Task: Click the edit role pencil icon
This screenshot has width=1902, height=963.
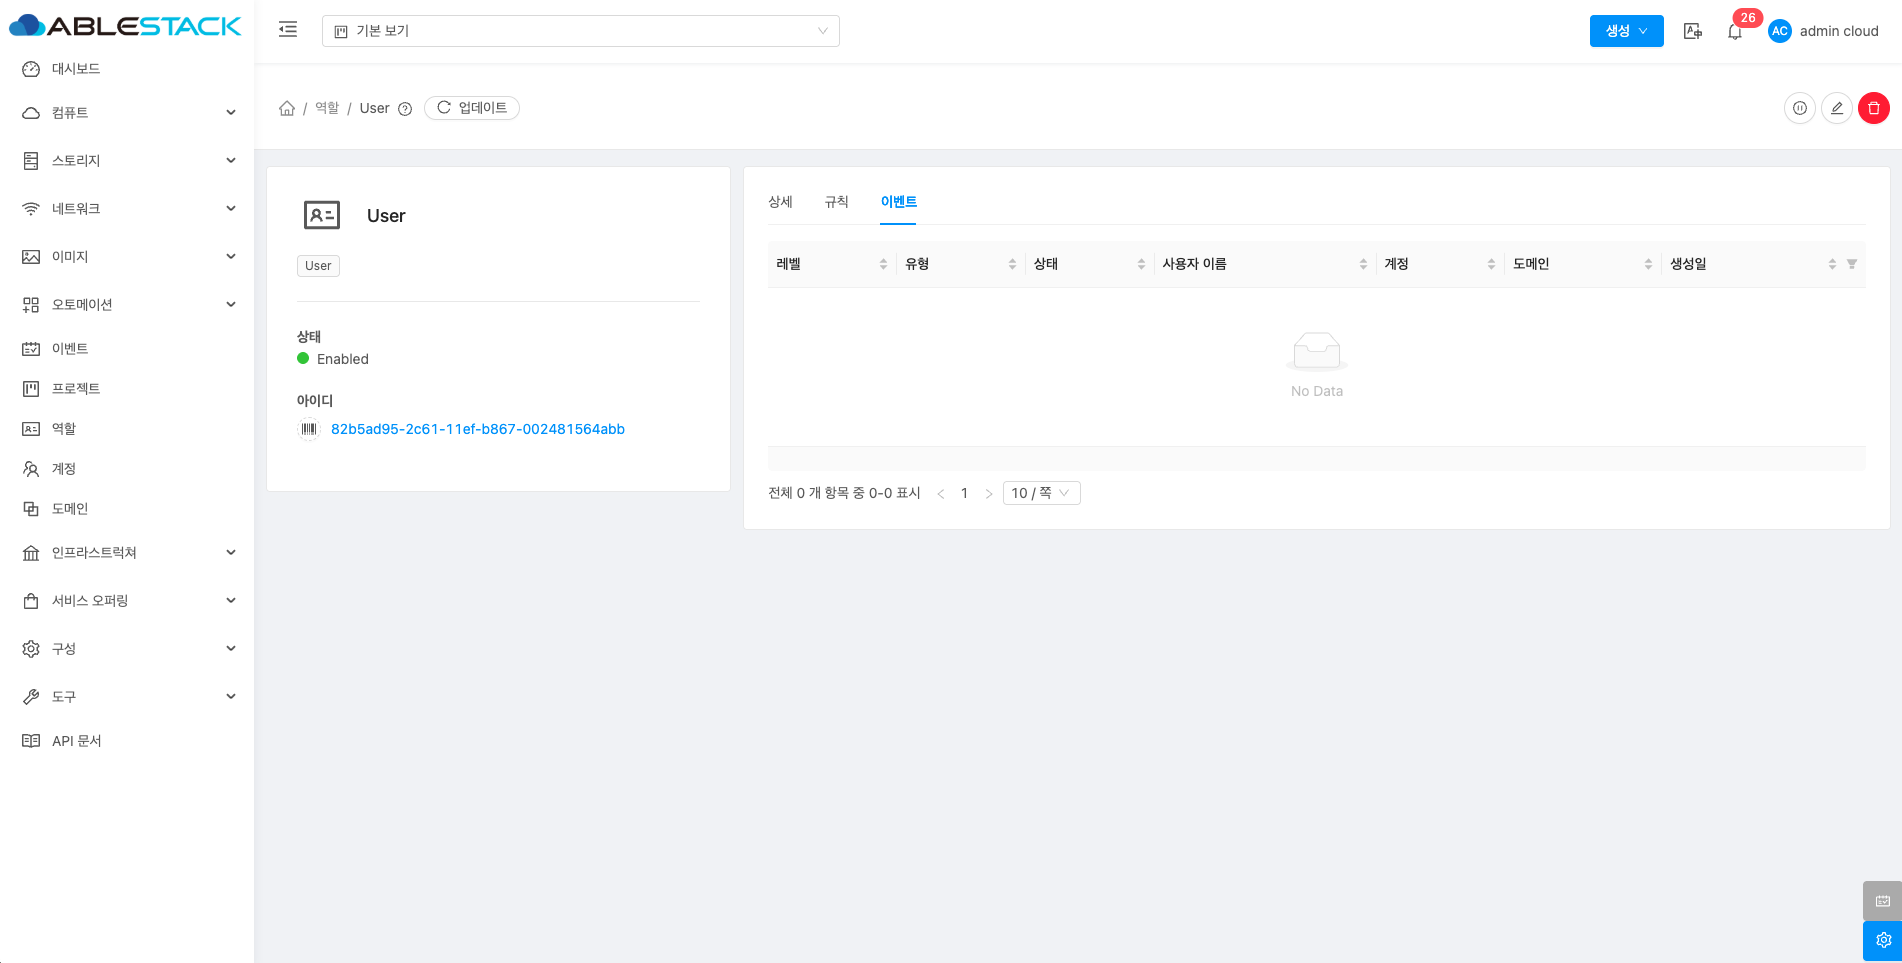Action: pos(1836,108)
